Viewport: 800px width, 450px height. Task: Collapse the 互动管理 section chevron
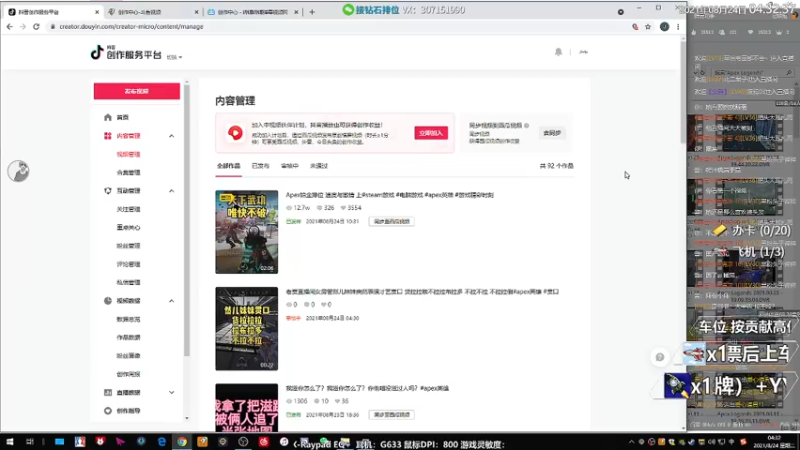pyautogui.click(x=171, y=191)
